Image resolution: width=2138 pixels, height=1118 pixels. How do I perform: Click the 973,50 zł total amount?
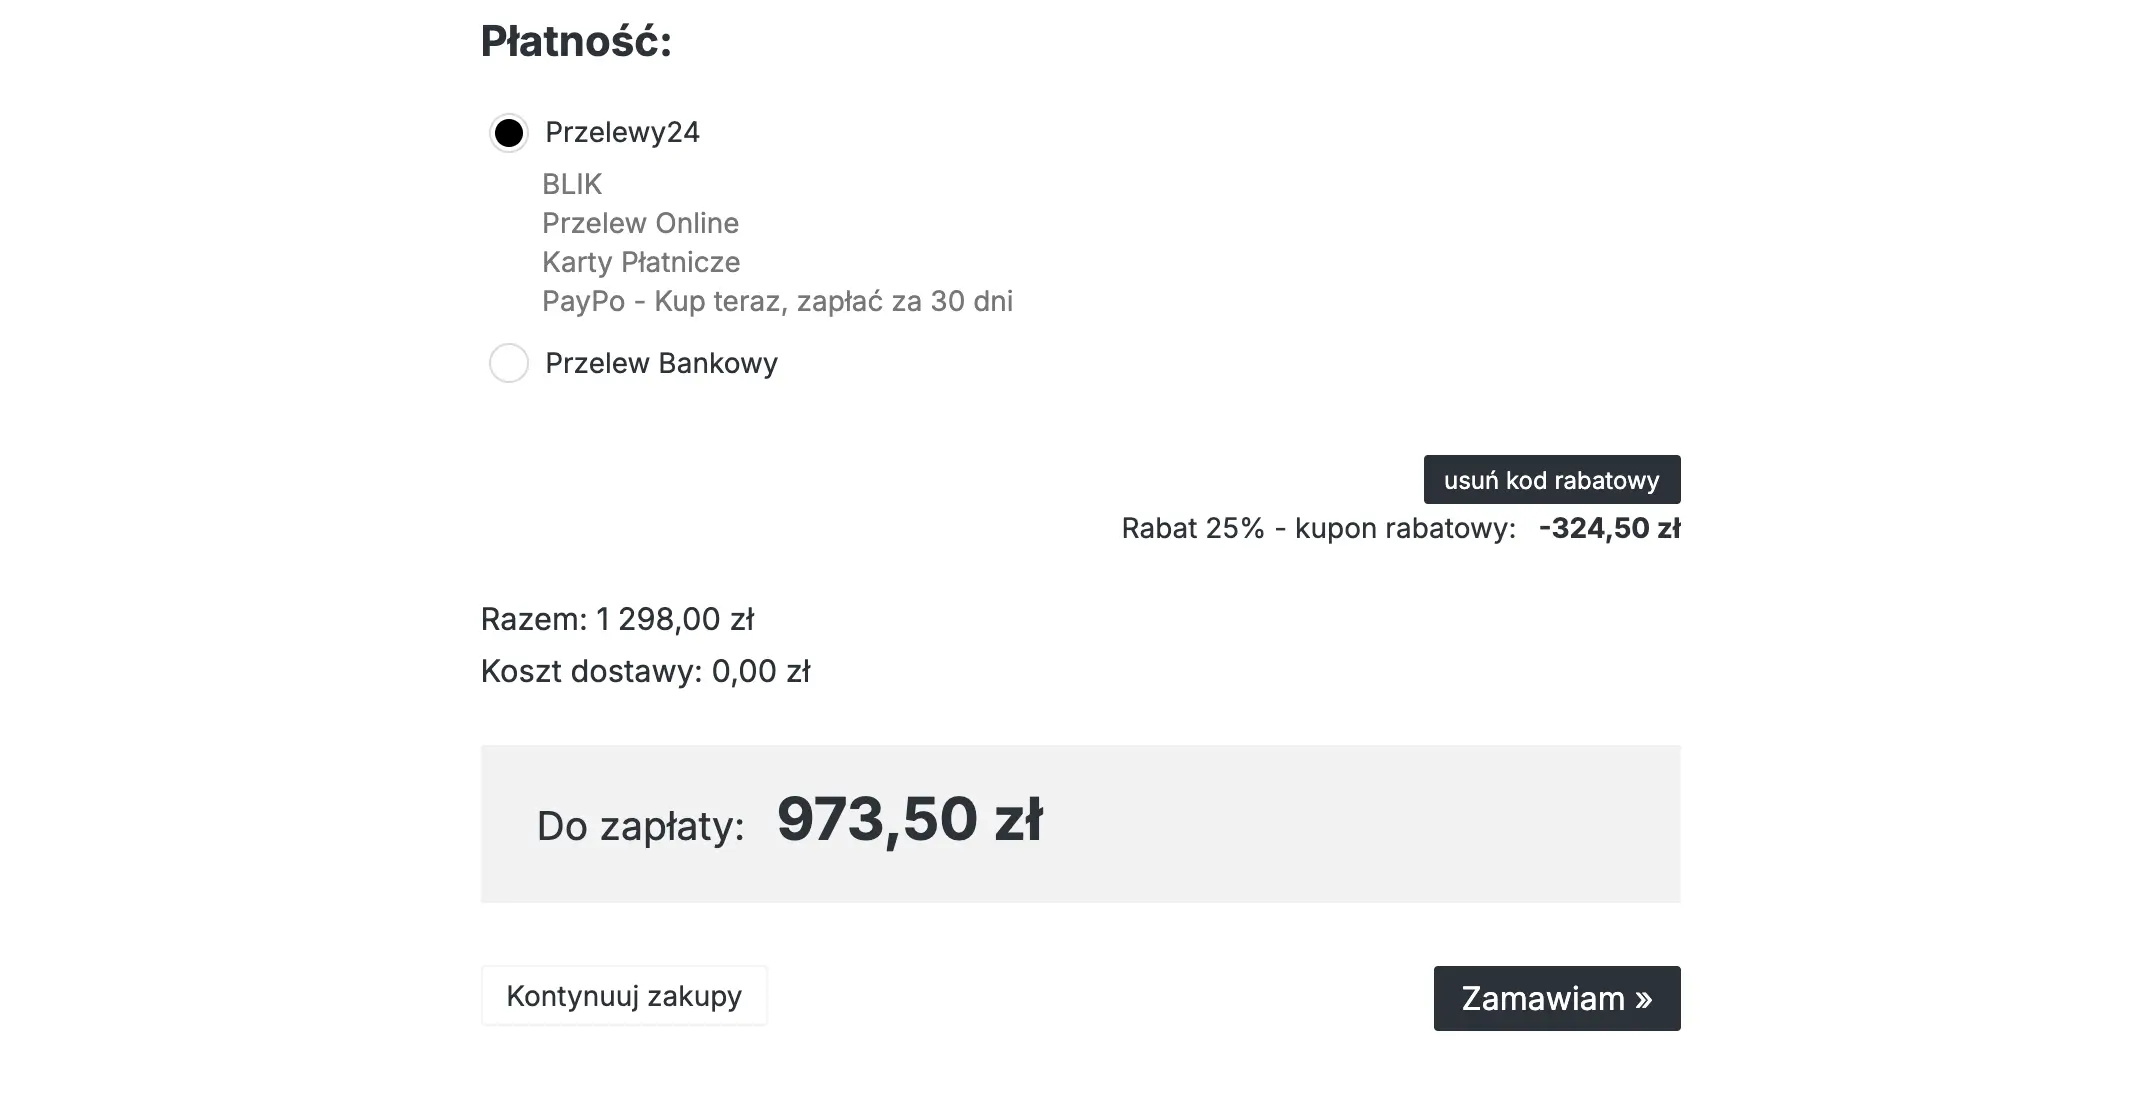point(909,820)
